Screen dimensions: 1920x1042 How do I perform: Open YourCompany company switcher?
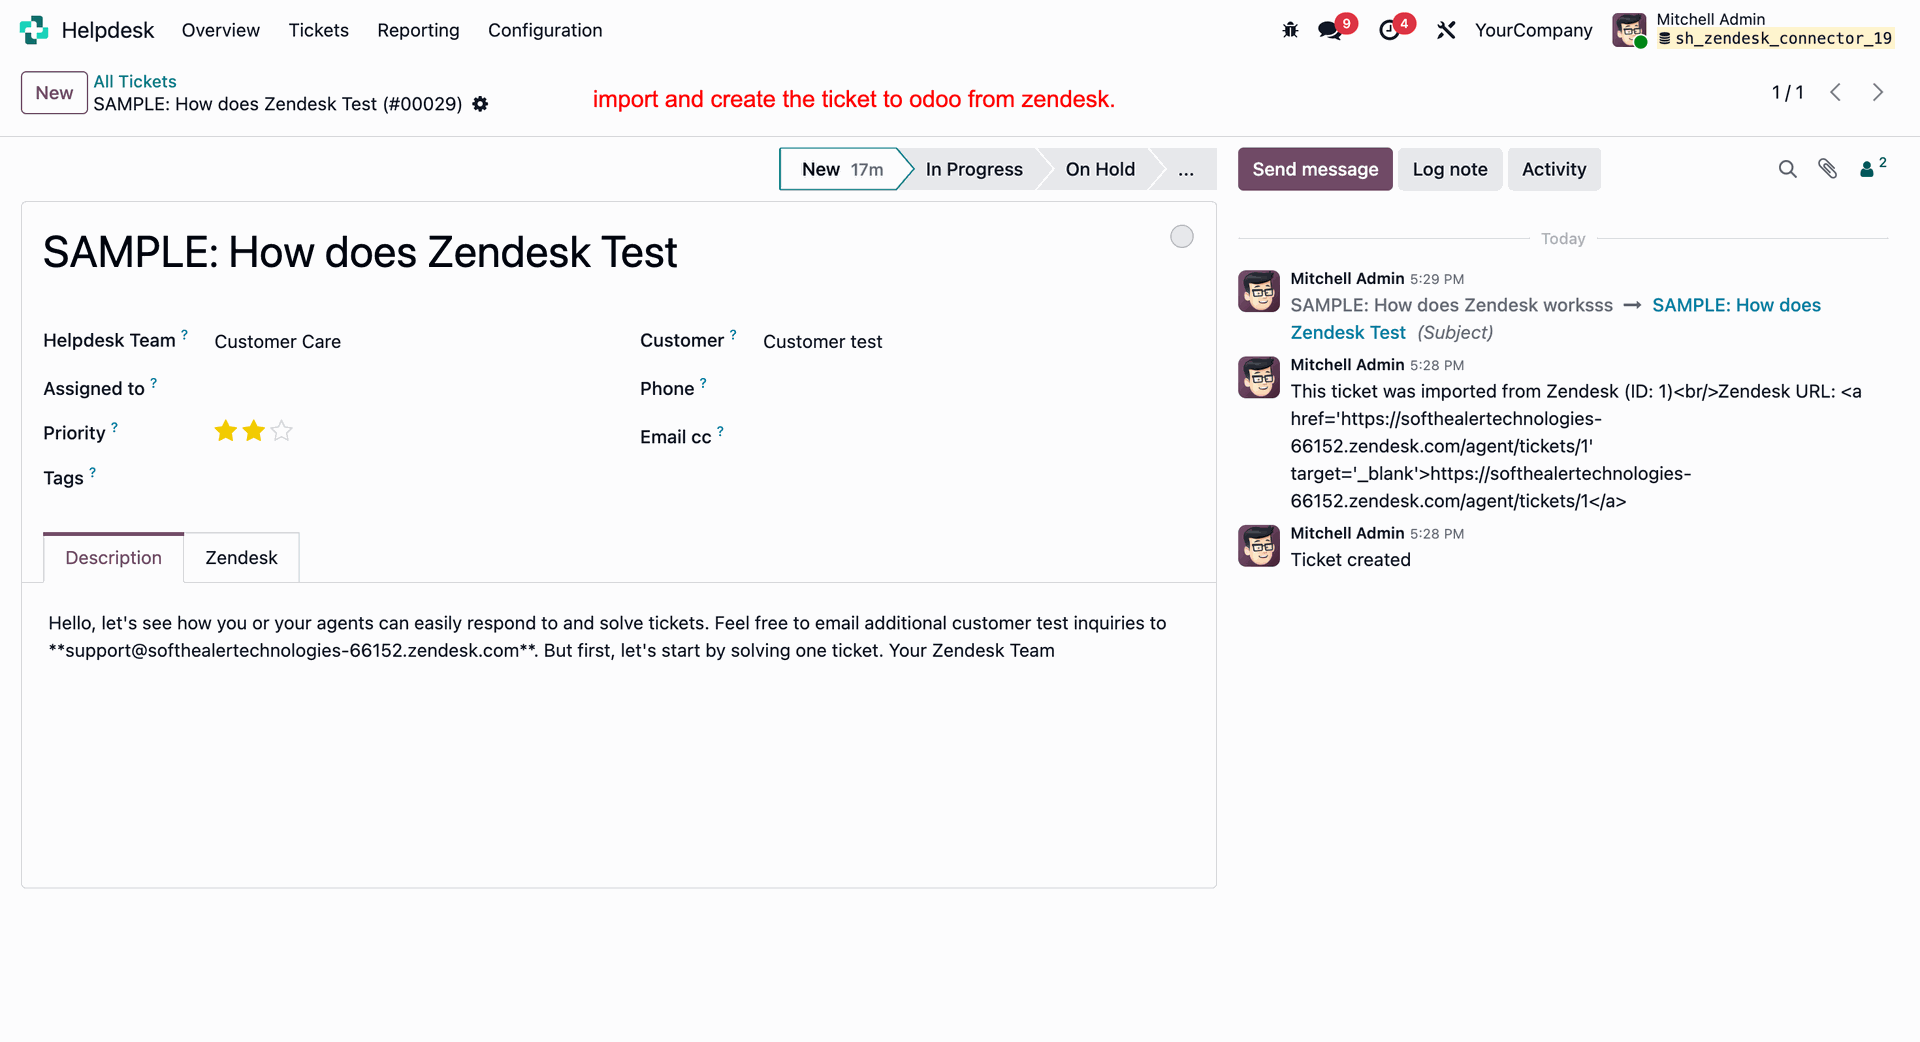(x=1533, y=30)
